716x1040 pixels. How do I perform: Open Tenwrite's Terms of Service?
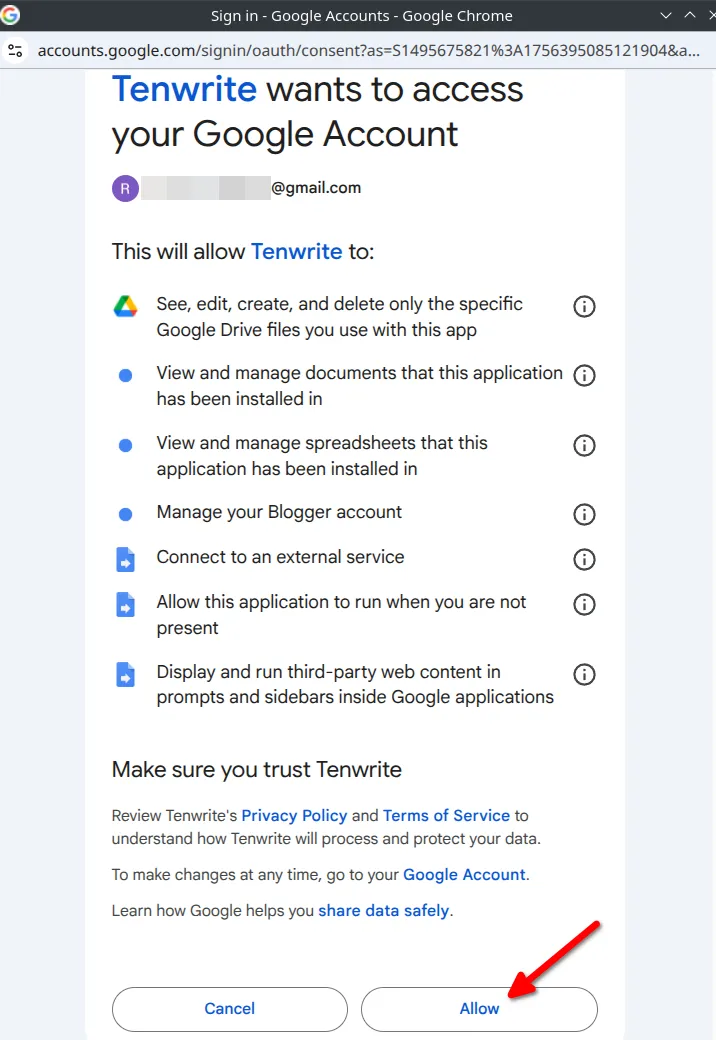(446, 815)
